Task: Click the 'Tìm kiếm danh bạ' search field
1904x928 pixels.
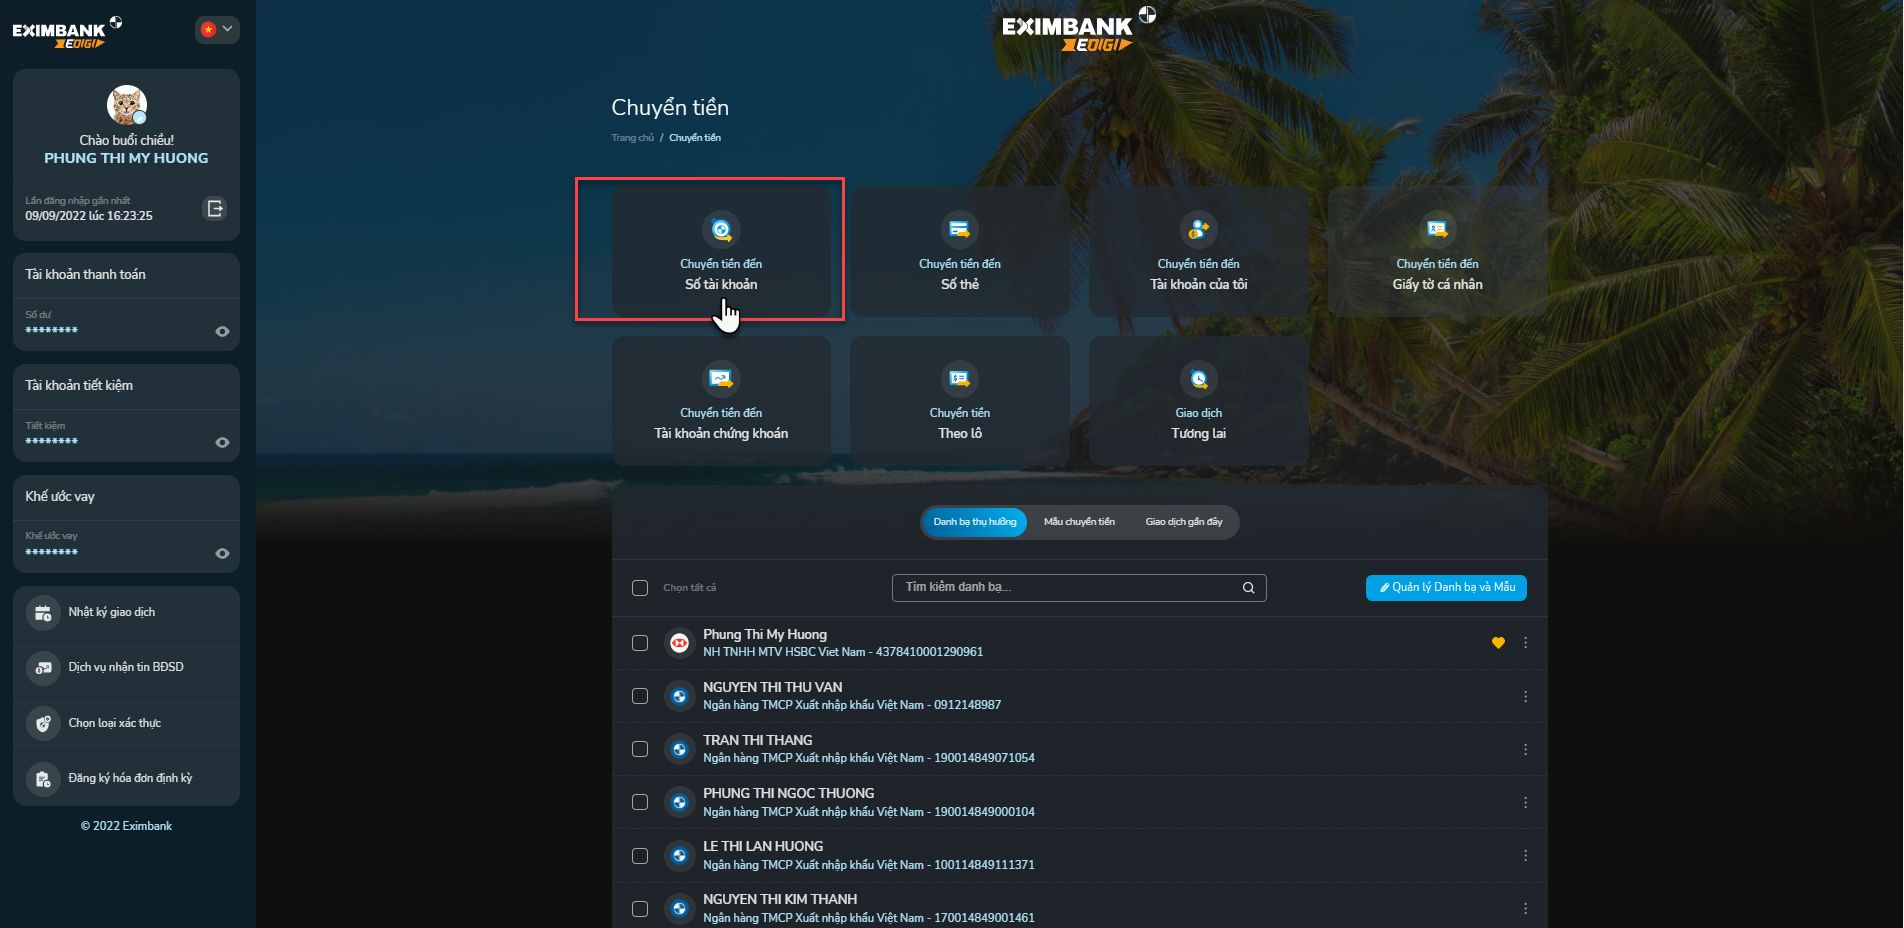Action: [1070, 588]
